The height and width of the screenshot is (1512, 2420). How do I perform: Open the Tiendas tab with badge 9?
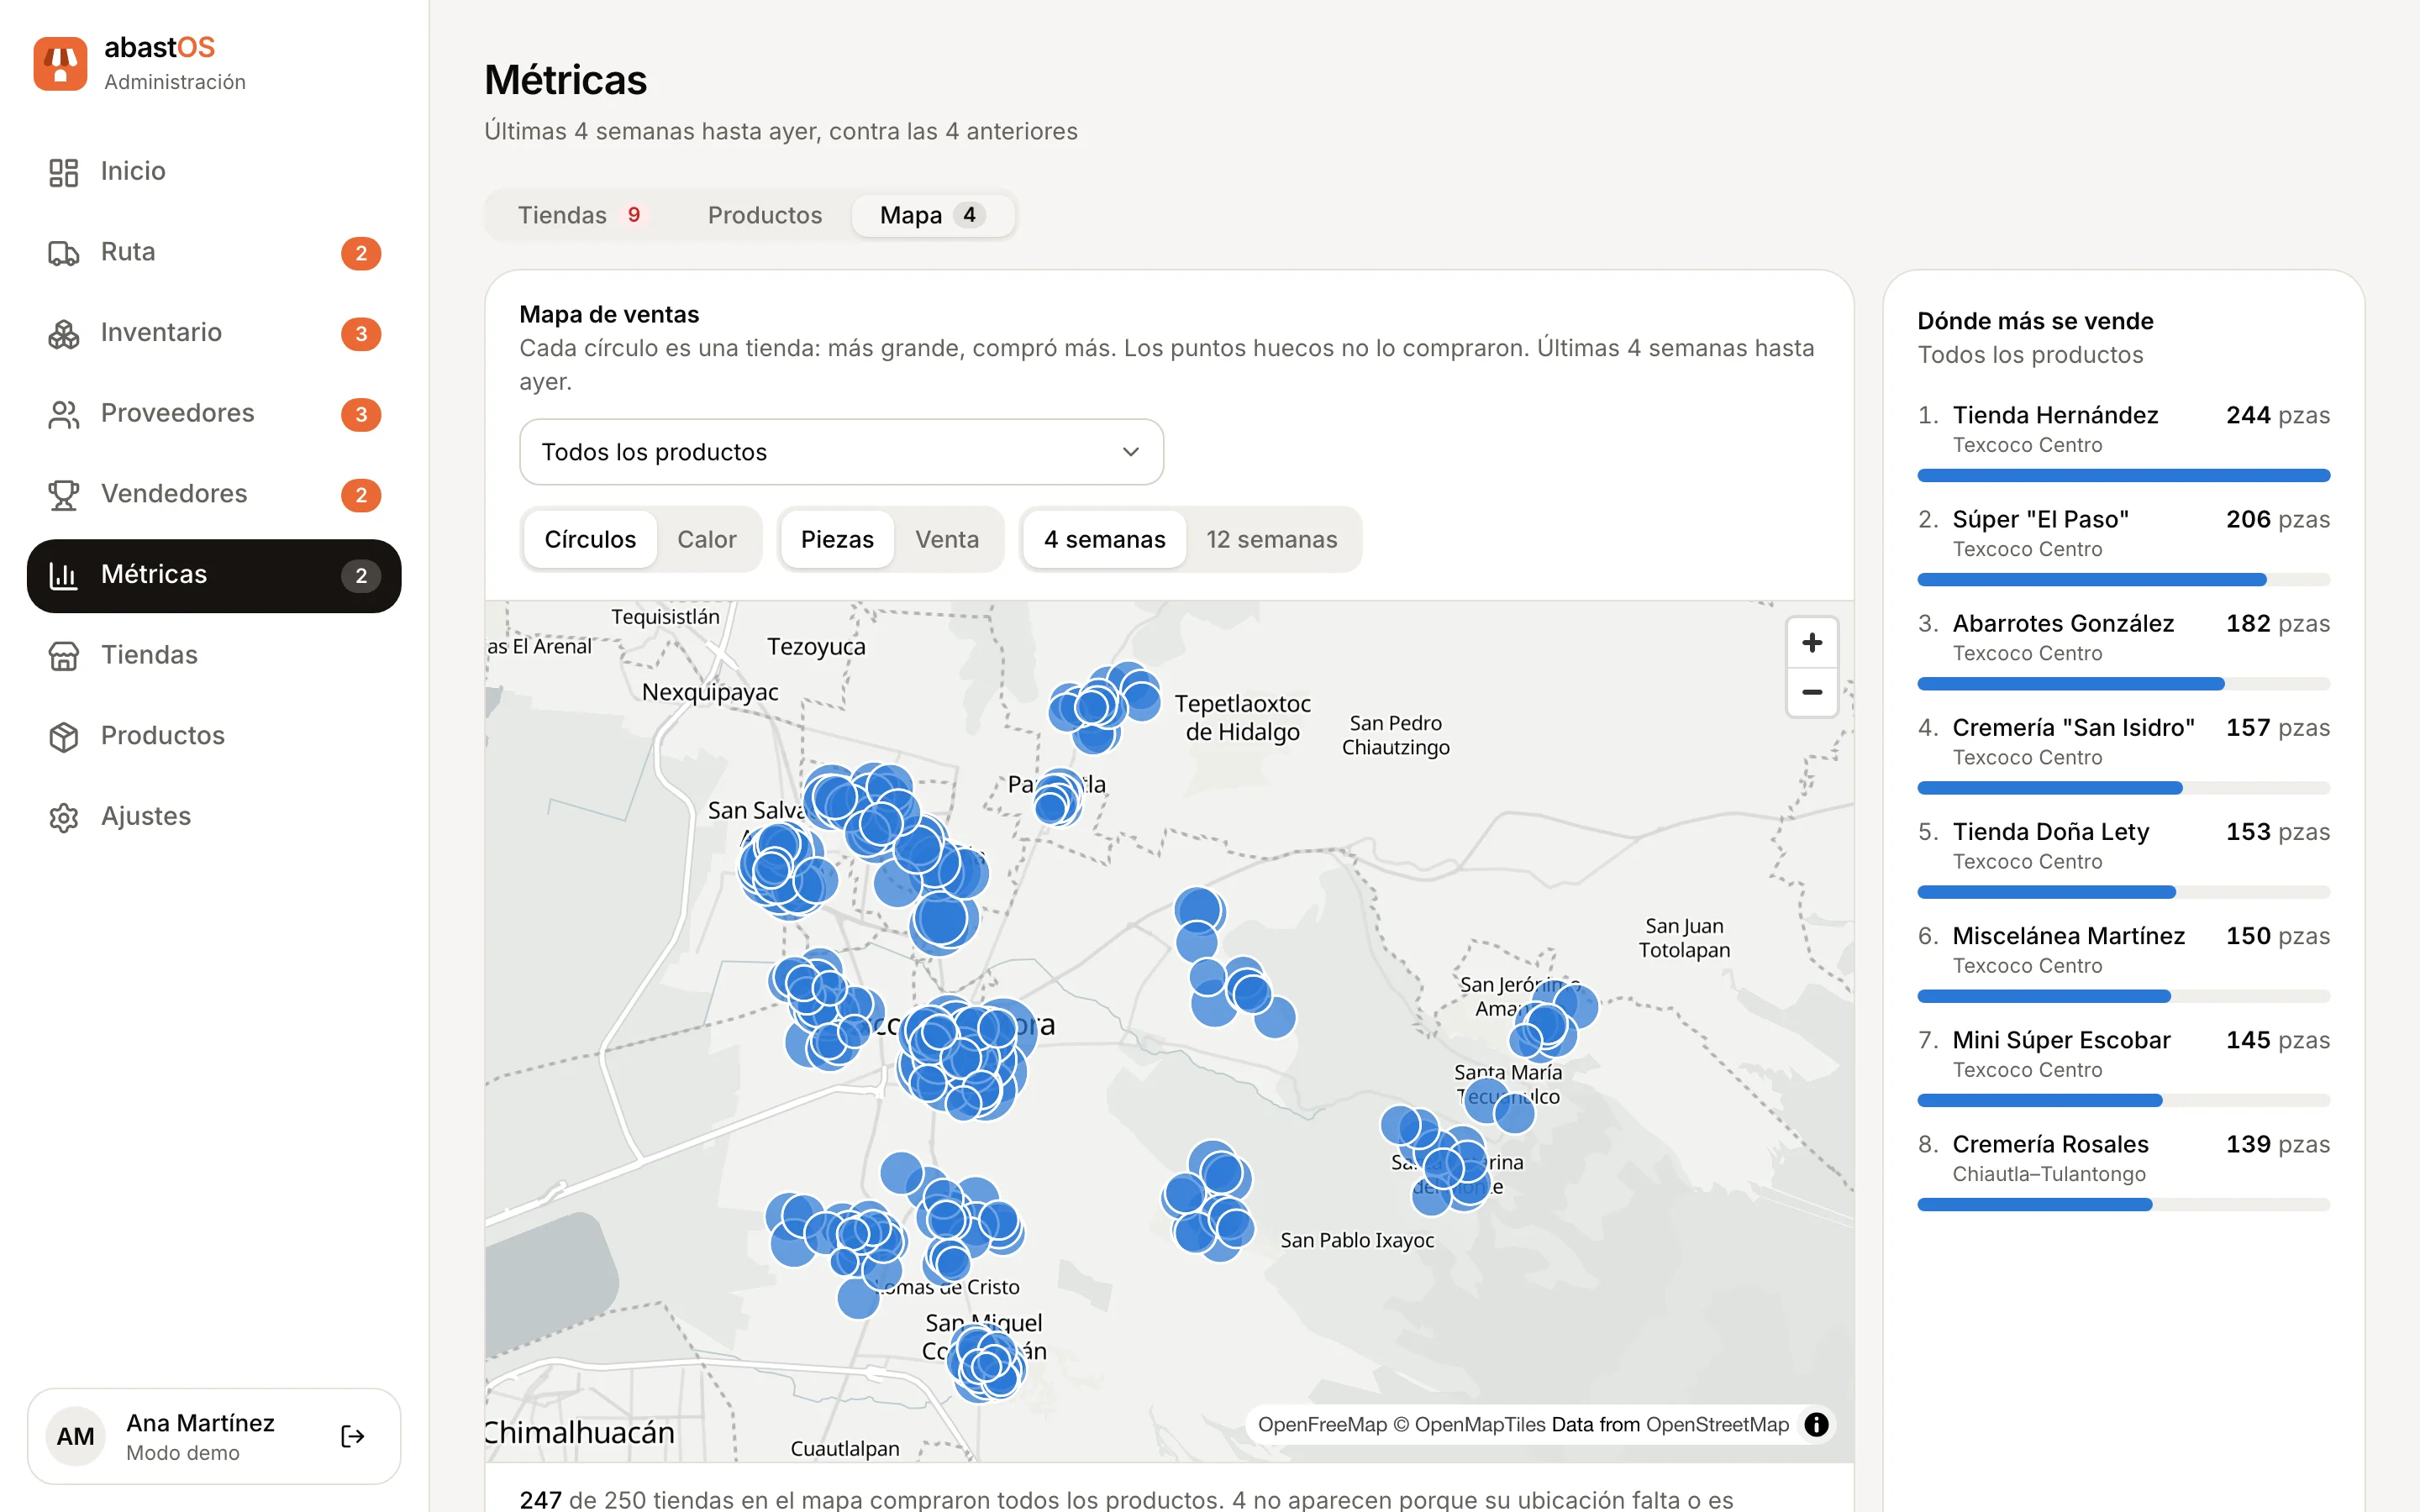point(582,215)
